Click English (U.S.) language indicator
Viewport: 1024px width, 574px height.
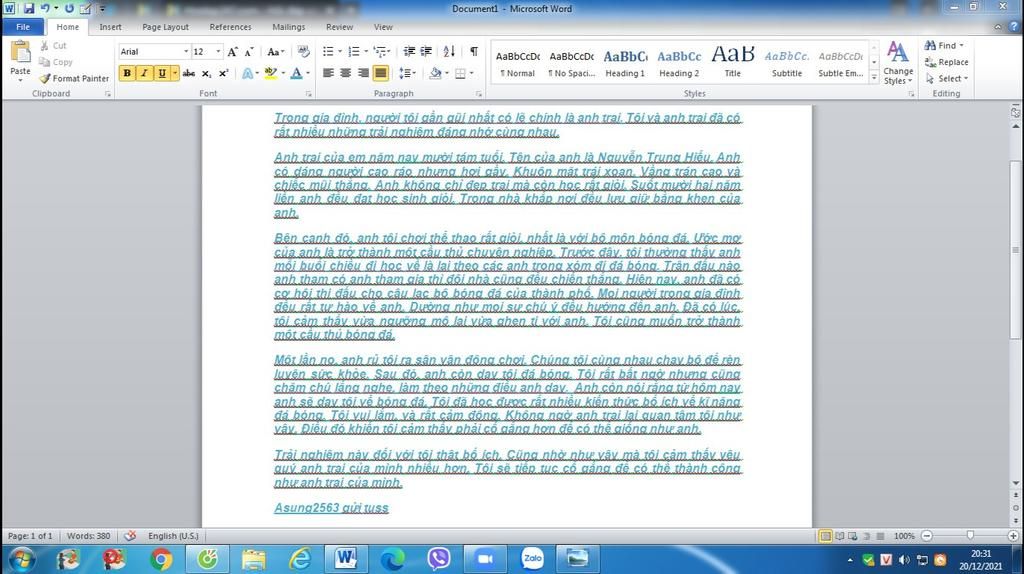173,535
